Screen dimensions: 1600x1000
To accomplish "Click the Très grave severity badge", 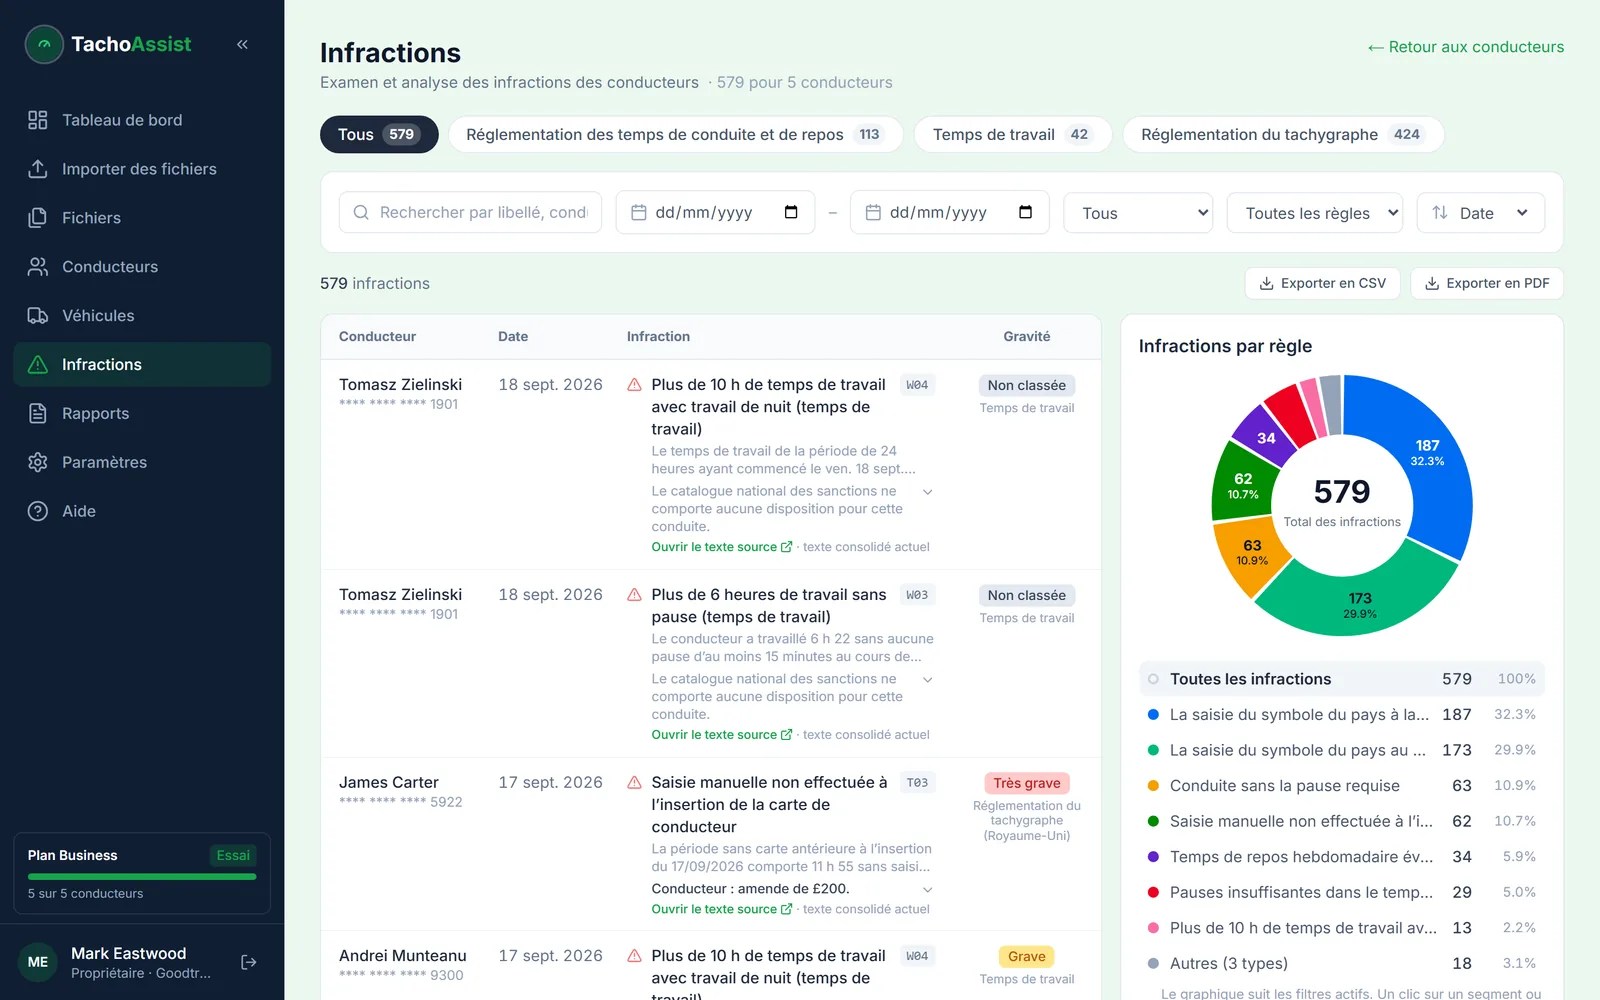I will (x=1027, y=783).
